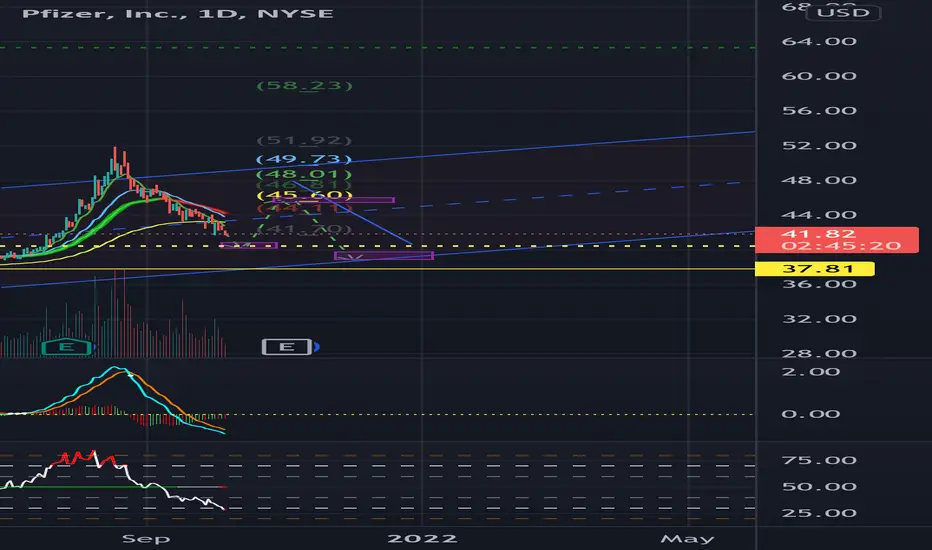Select the yellow 37.81 price line label
Screen dimensions: 932x550
point(814,269)
